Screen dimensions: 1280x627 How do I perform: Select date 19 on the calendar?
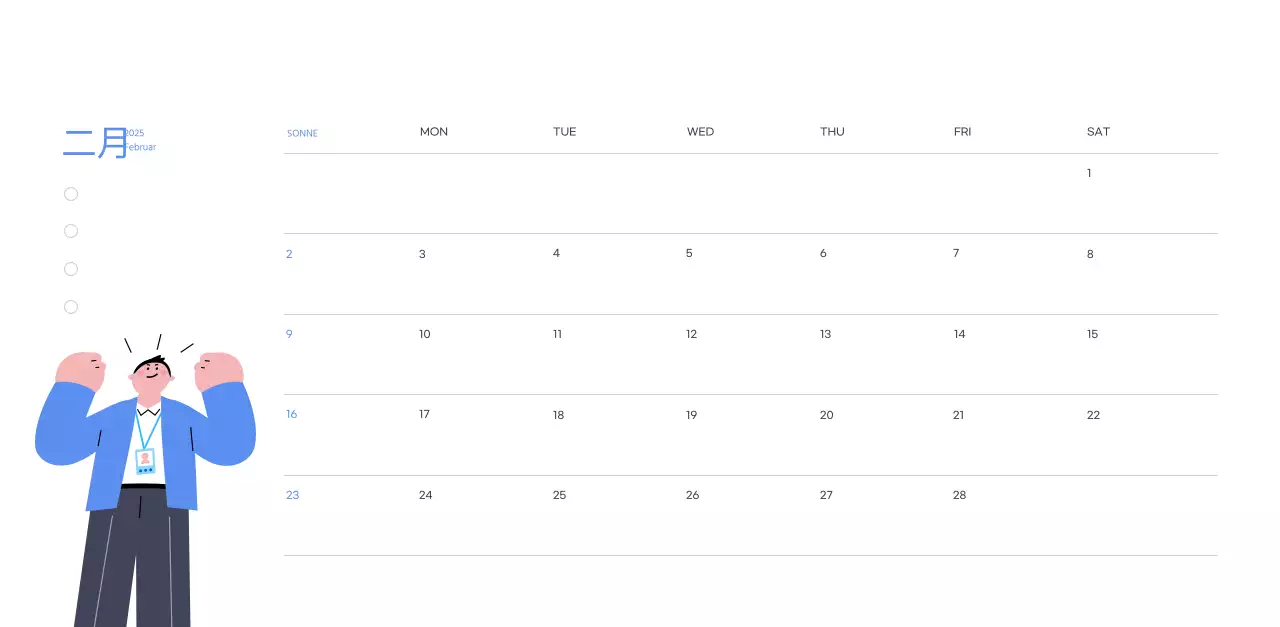691,415
